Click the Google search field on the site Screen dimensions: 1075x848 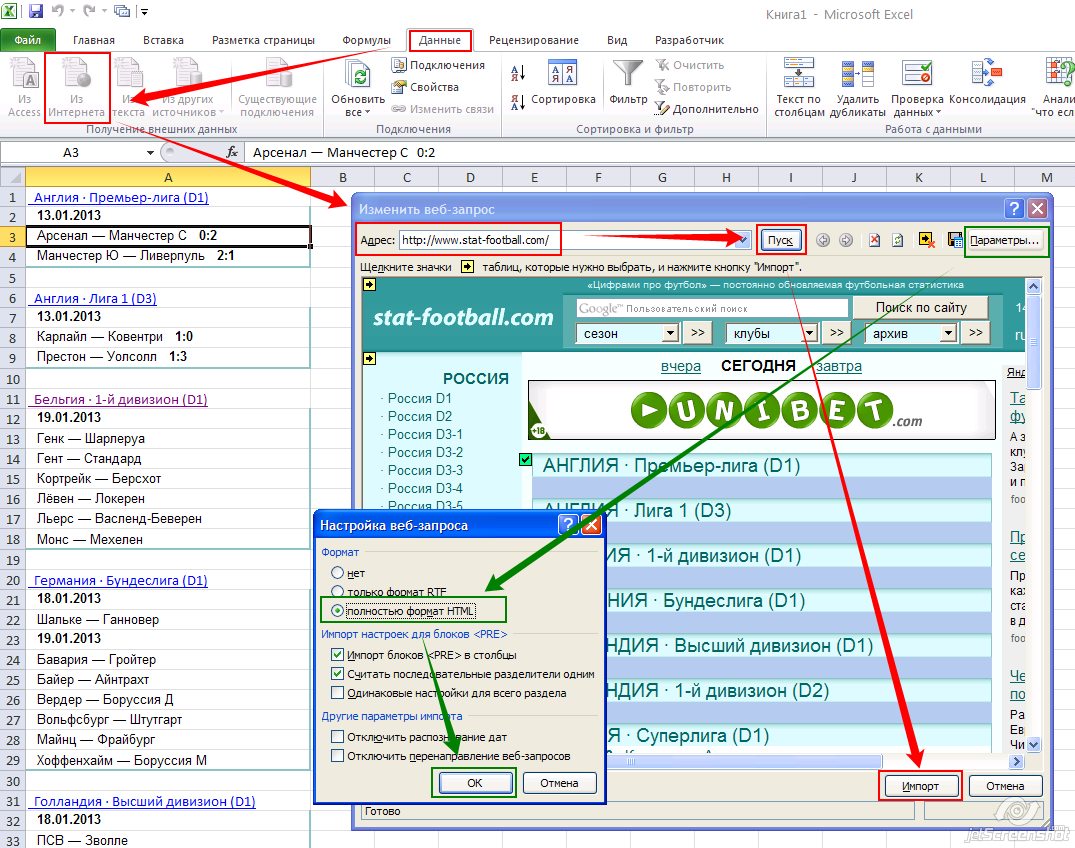pyautogui.click(x=712, y=308)
